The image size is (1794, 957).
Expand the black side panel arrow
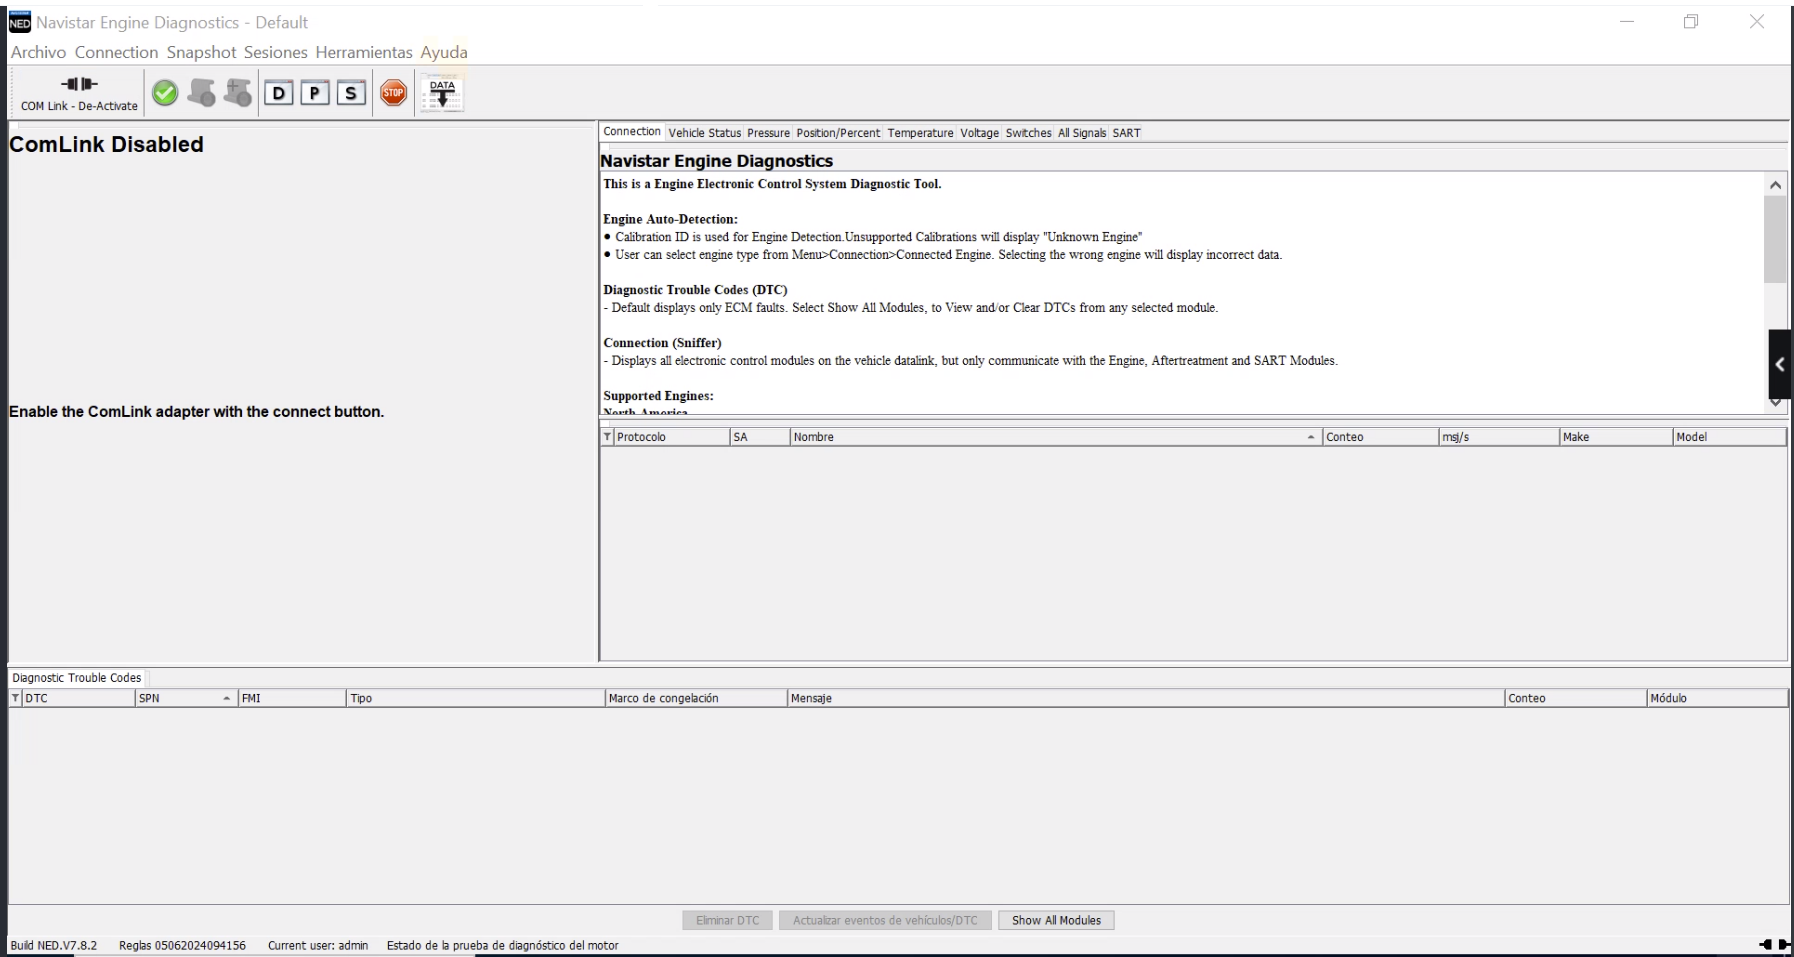[1780, 365]
